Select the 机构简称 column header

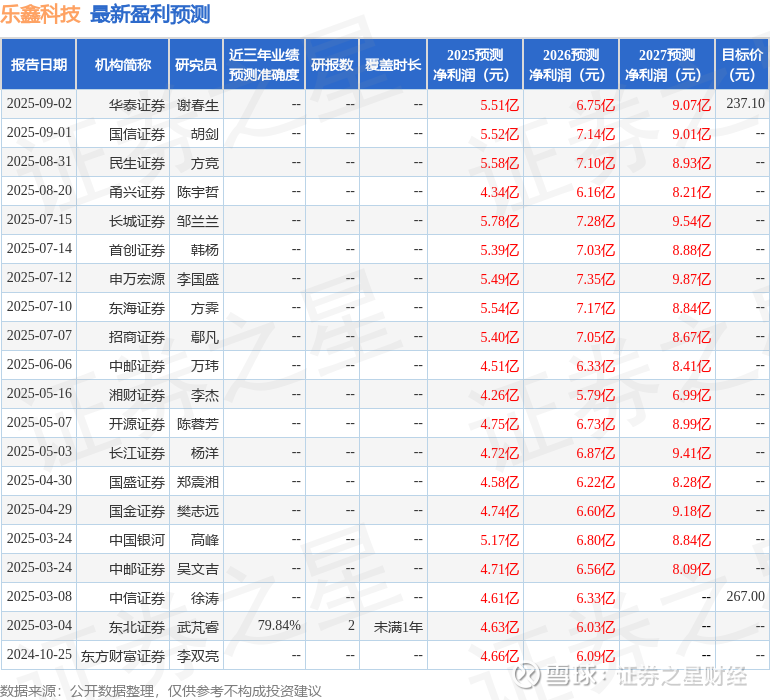(123, 64)
